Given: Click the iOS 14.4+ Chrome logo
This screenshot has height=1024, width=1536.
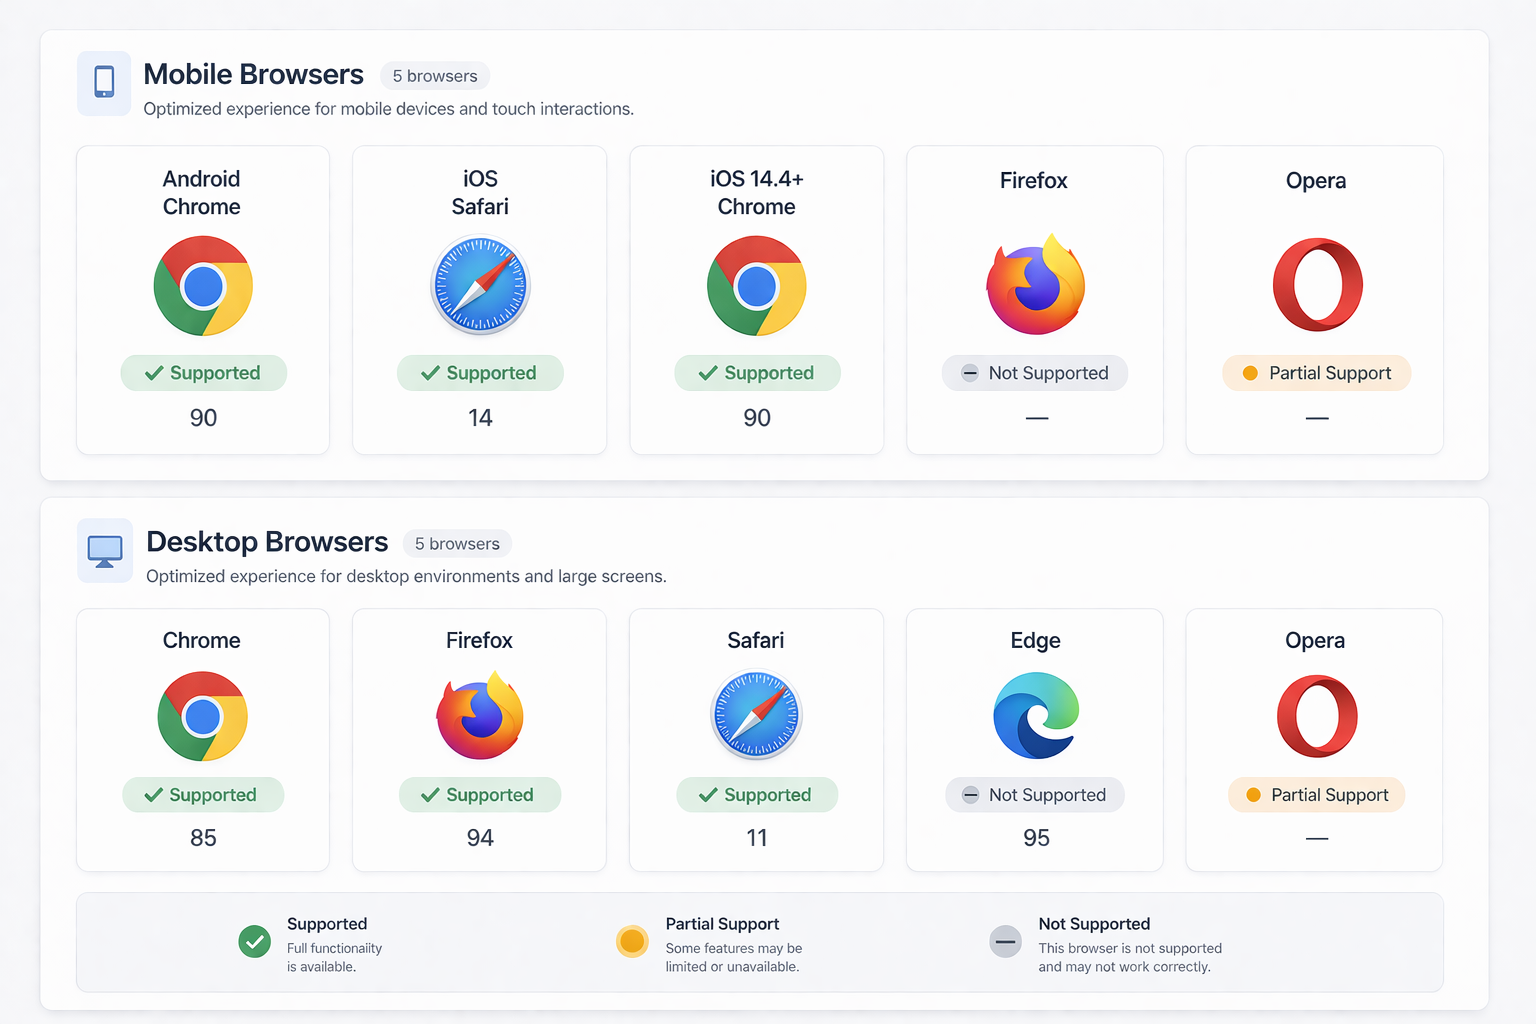Looking at the screenshot, I should click(757, 286).
